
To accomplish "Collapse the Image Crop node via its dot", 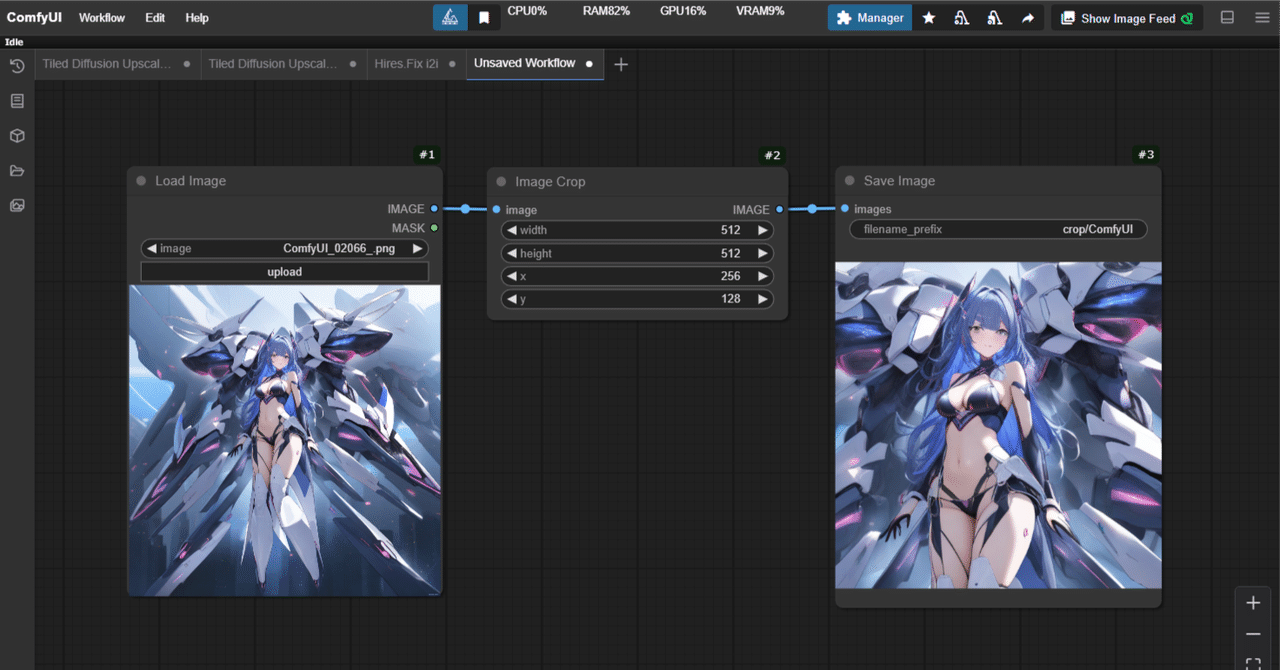I will (501, 182).
